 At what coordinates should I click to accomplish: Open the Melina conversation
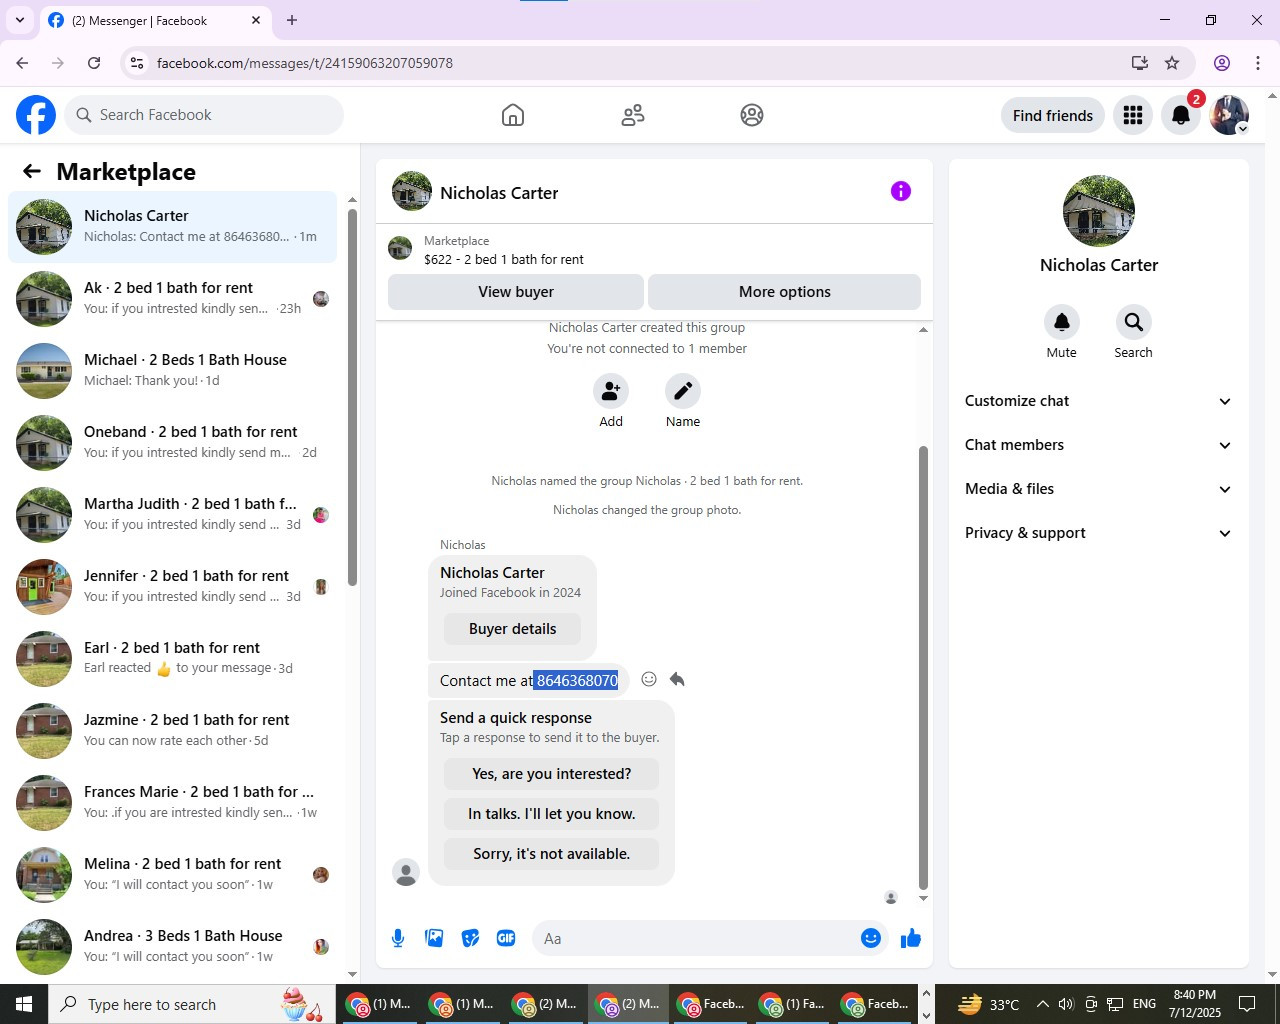(x=173, y=875)
